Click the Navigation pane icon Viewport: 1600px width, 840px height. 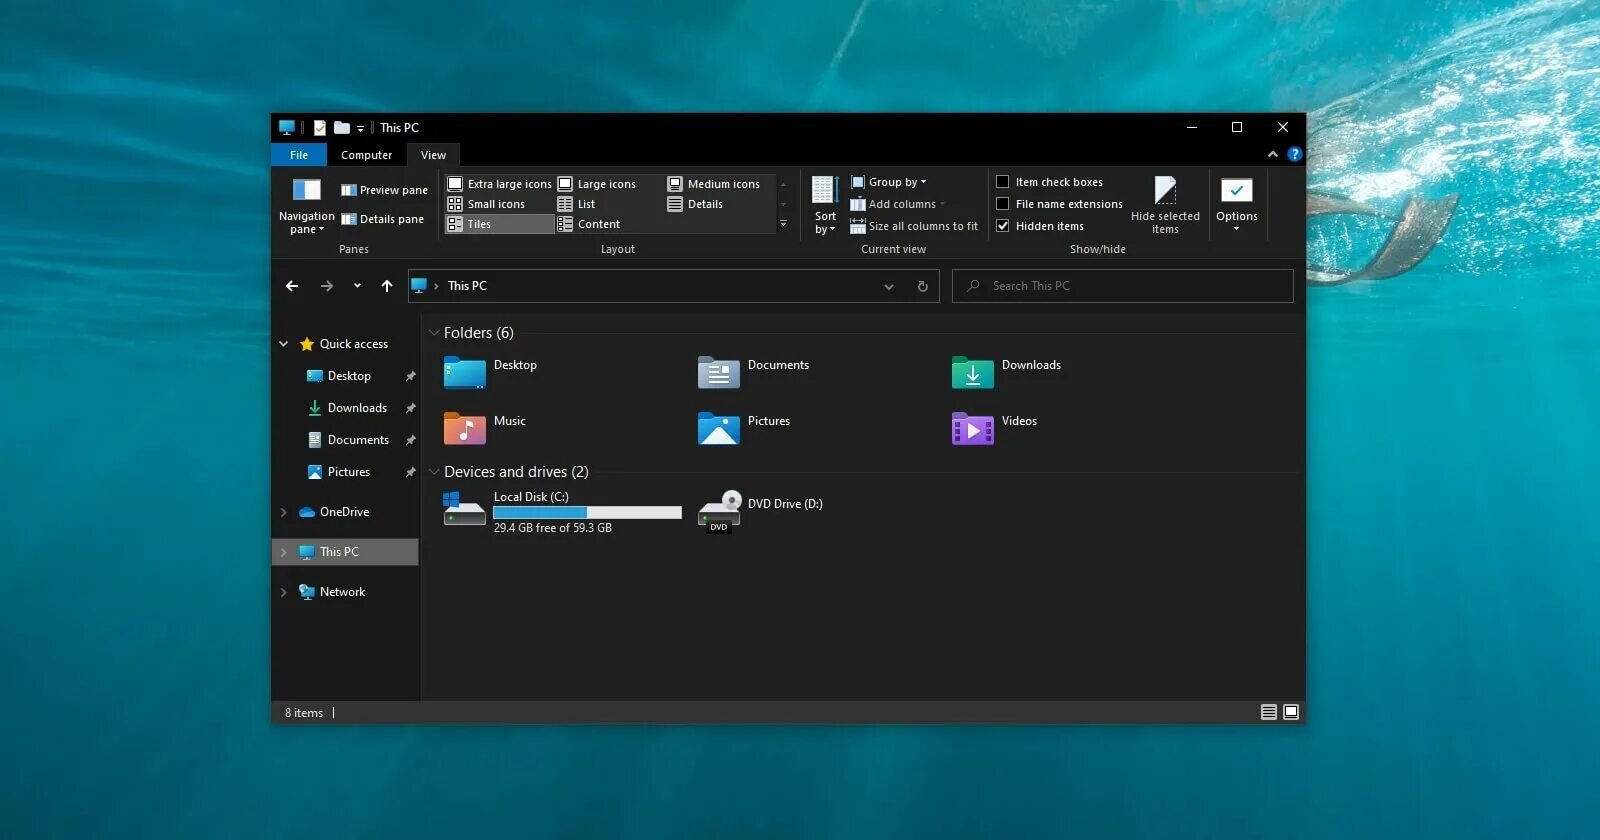tap(306, 190)
